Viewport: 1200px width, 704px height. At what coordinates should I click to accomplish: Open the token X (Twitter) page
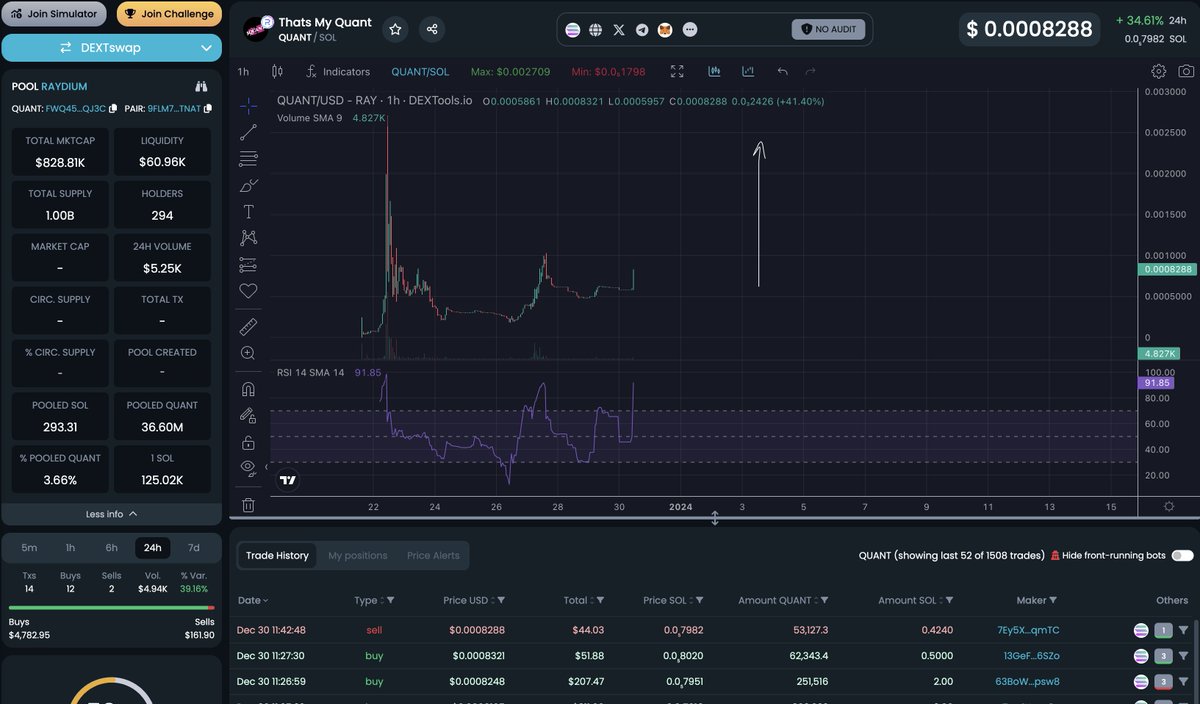click(619, 30)
